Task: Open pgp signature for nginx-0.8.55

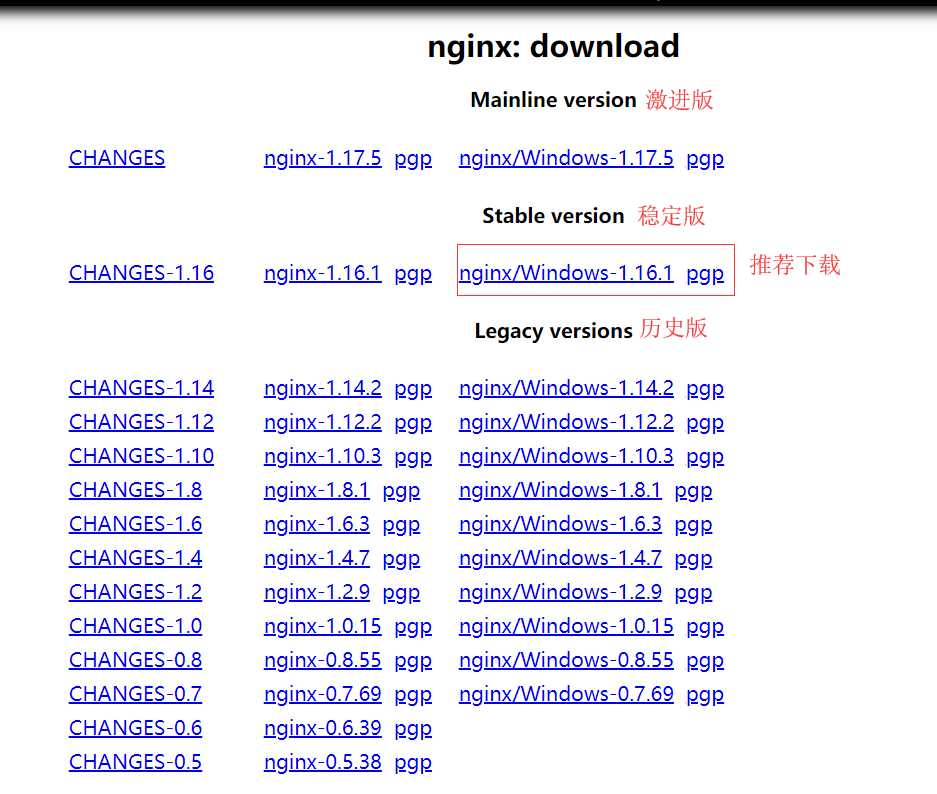Action: tap(413, 662)
